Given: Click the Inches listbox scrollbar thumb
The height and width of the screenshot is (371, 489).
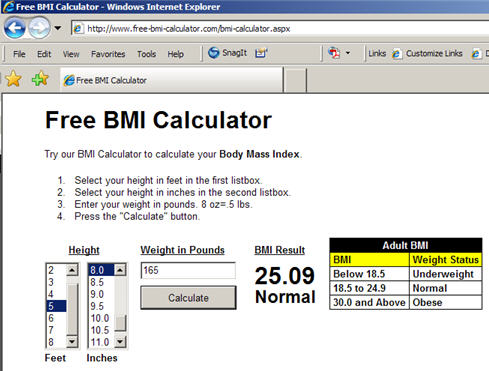Looking at the screenshot, I should 120,323.
